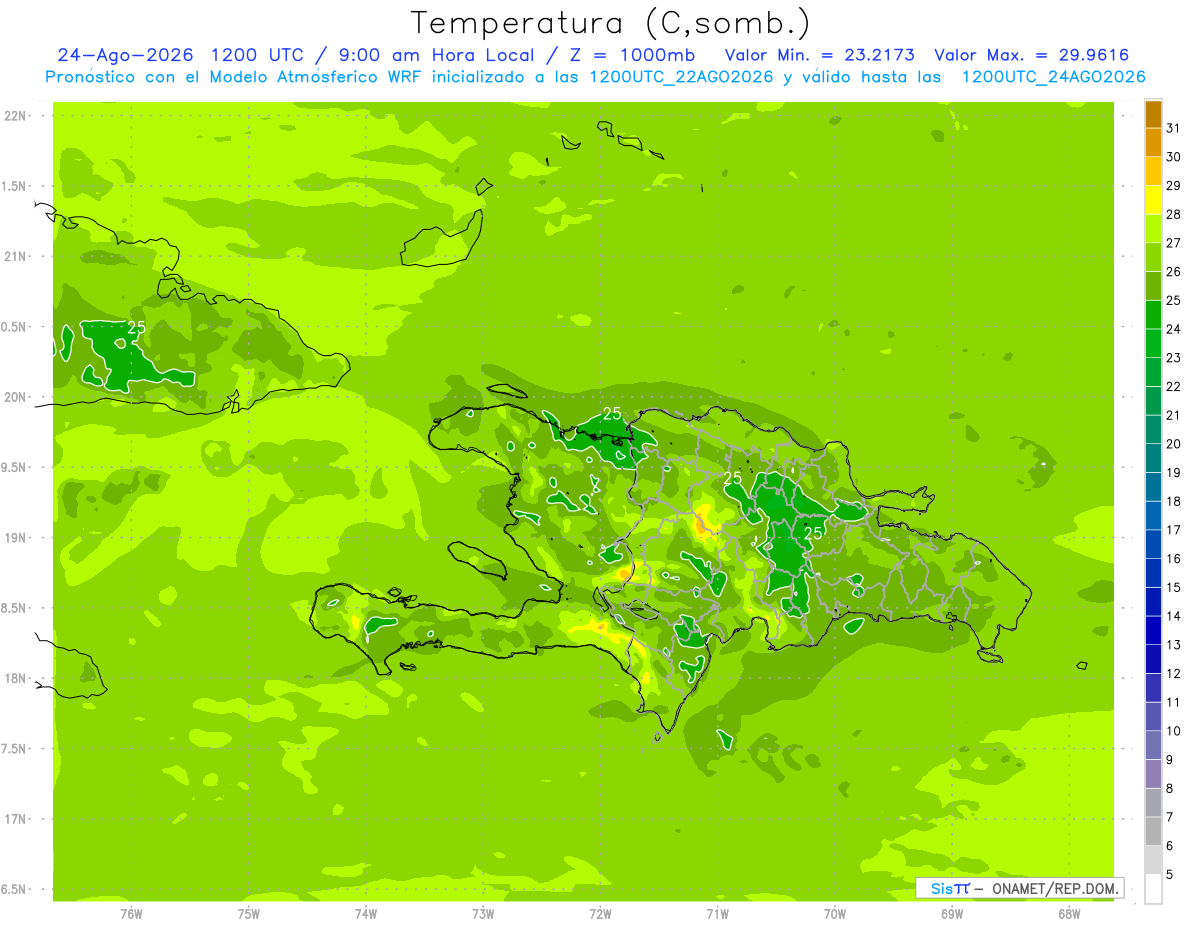Pick the dark orange swatch above colorbar 31
1200x927 pixels.
pyautogui.click(x=1153, y=114)
